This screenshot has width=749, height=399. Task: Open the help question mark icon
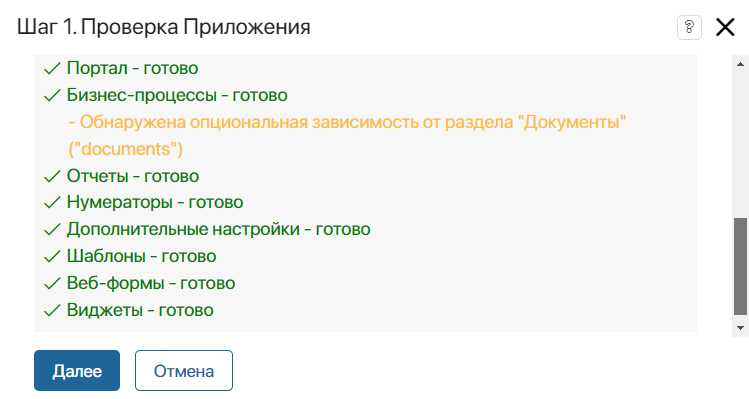point(689,27)
